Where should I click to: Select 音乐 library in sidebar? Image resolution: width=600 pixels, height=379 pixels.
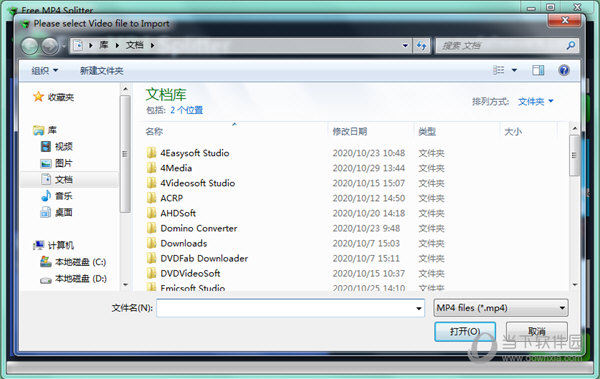tap(57, 196)
